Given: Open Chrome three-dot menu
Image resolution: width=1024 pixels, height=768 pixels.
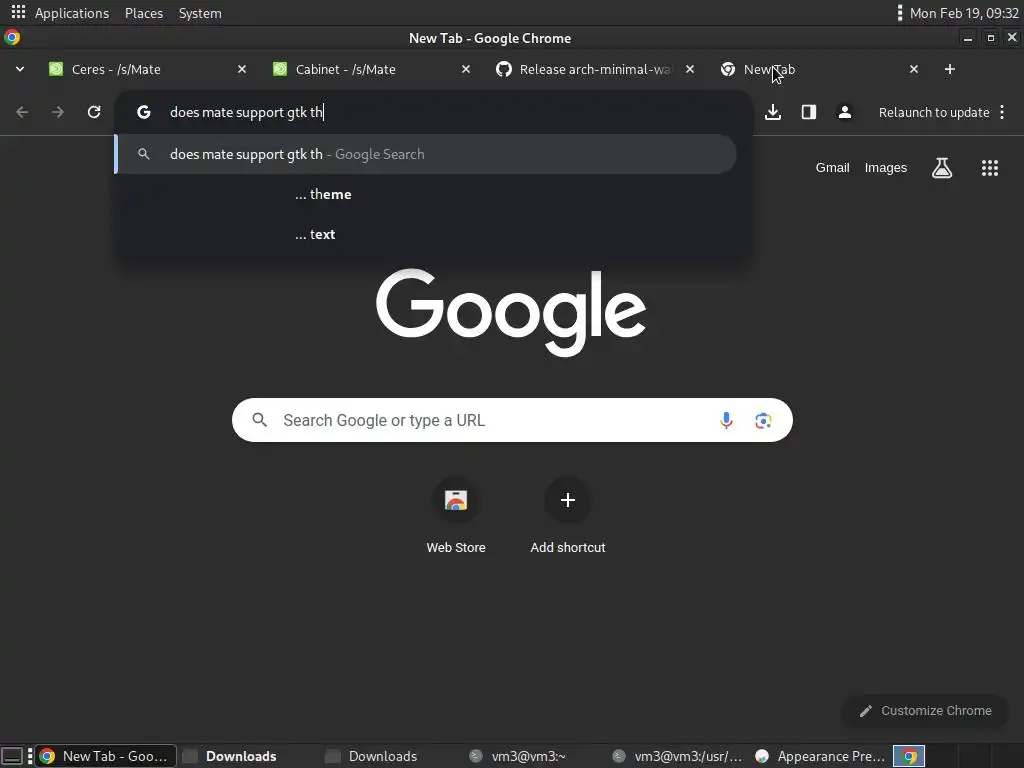Looking at the screenshot, I should pos(1002,112).
